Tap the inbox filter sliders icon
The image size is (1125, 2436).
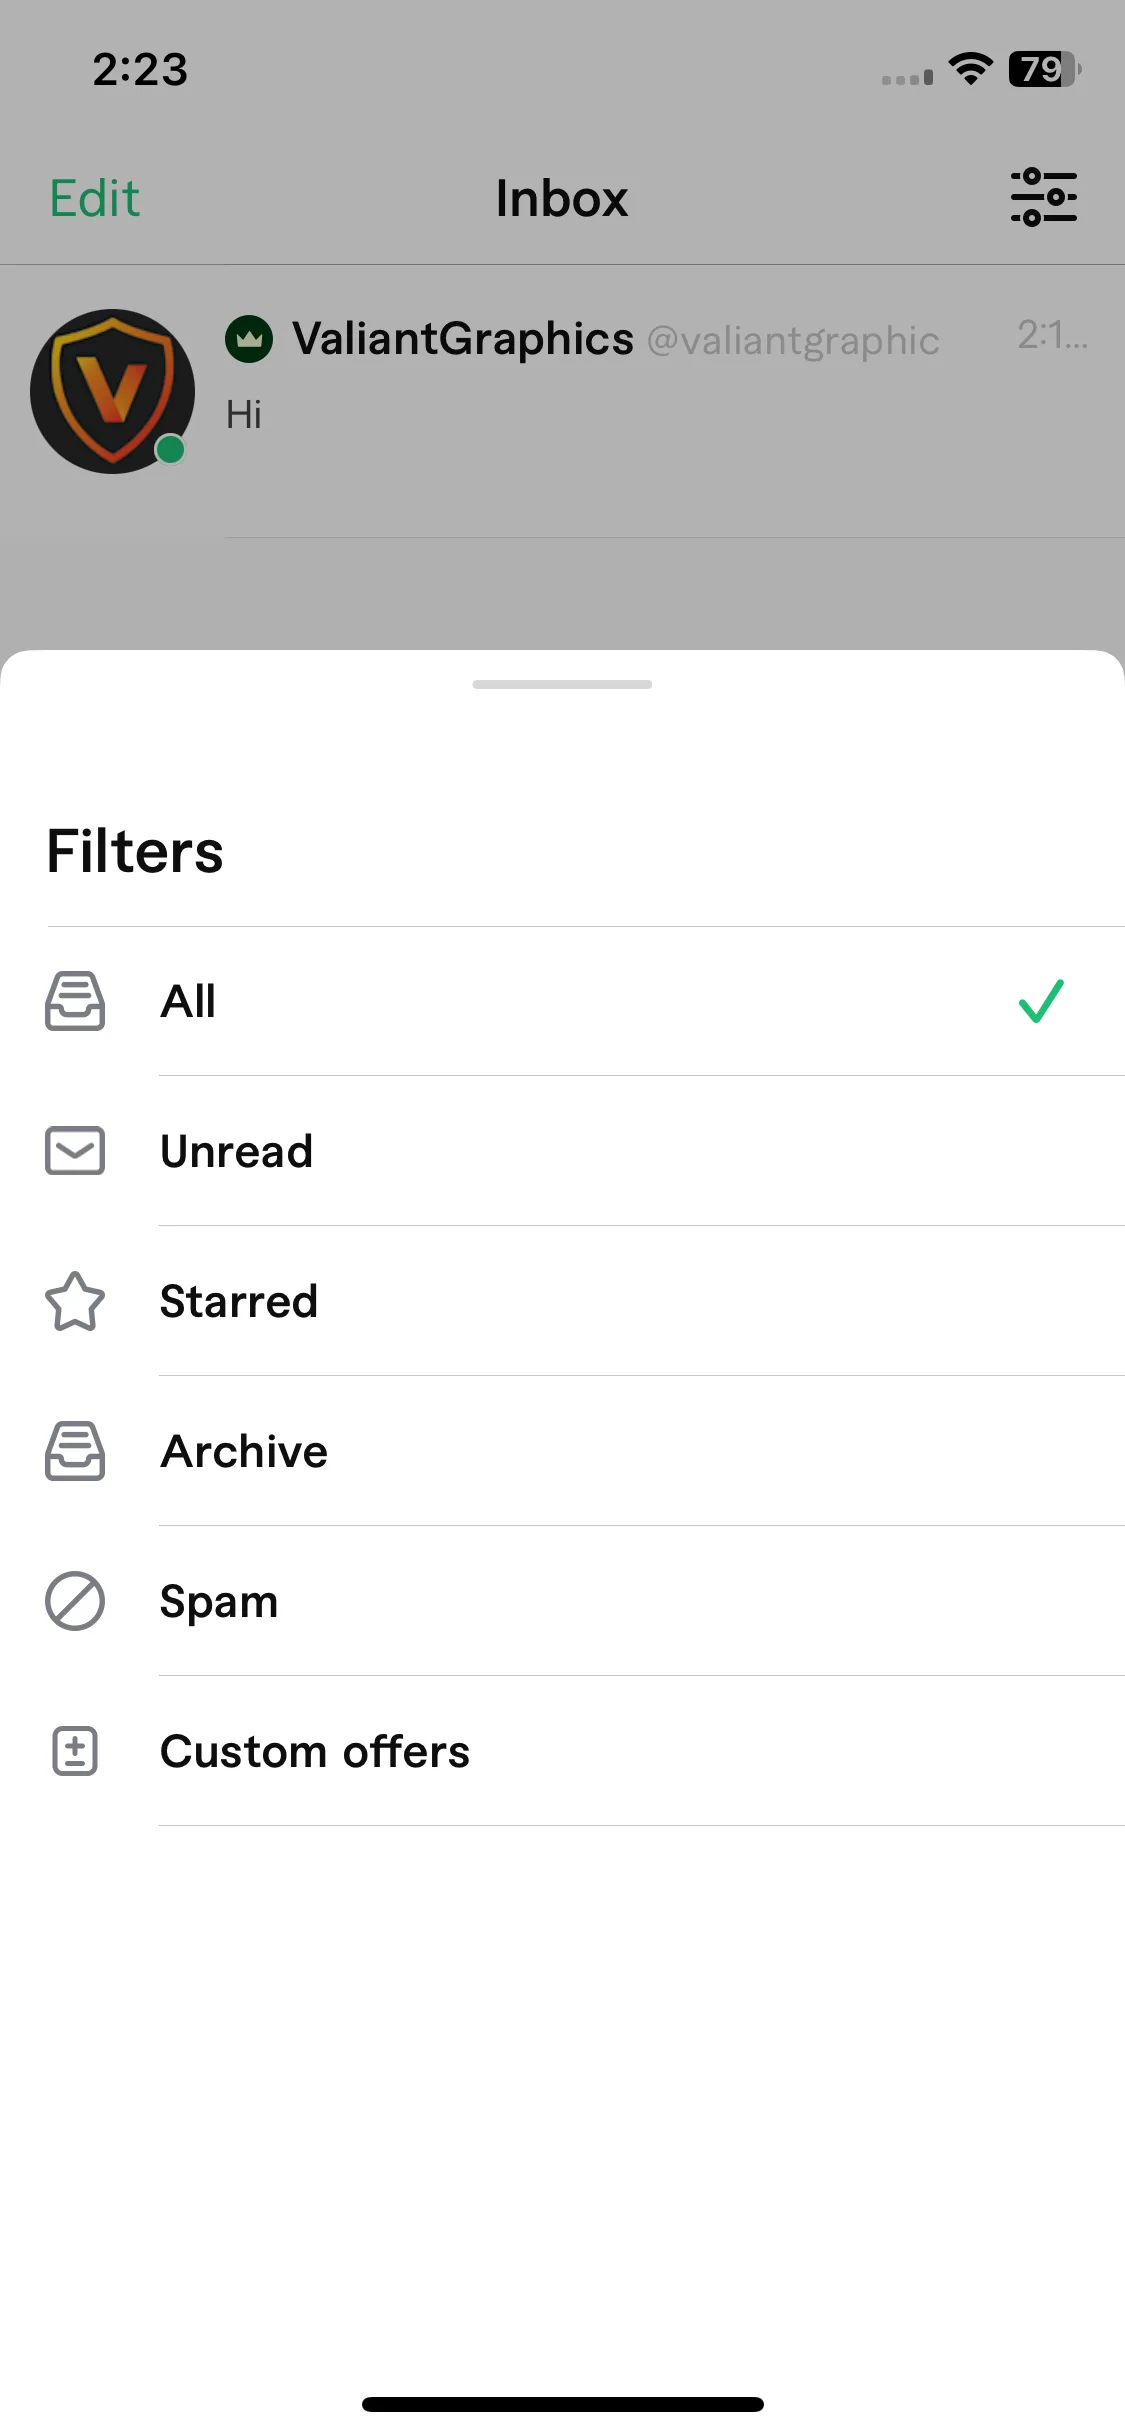click(1043, 197)
